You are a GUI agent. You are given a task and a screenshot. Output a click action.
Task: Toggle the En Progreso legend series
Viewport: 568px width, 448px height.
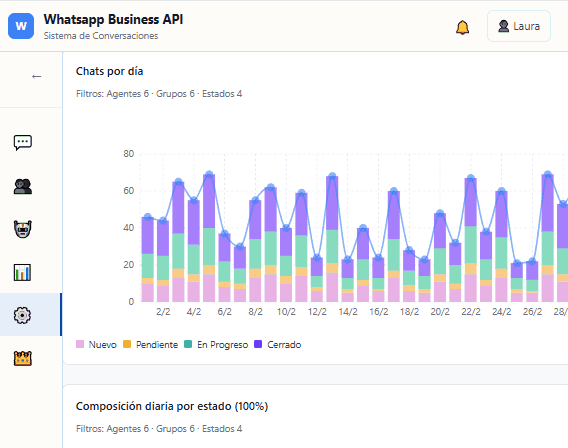(x=216, y=344)
